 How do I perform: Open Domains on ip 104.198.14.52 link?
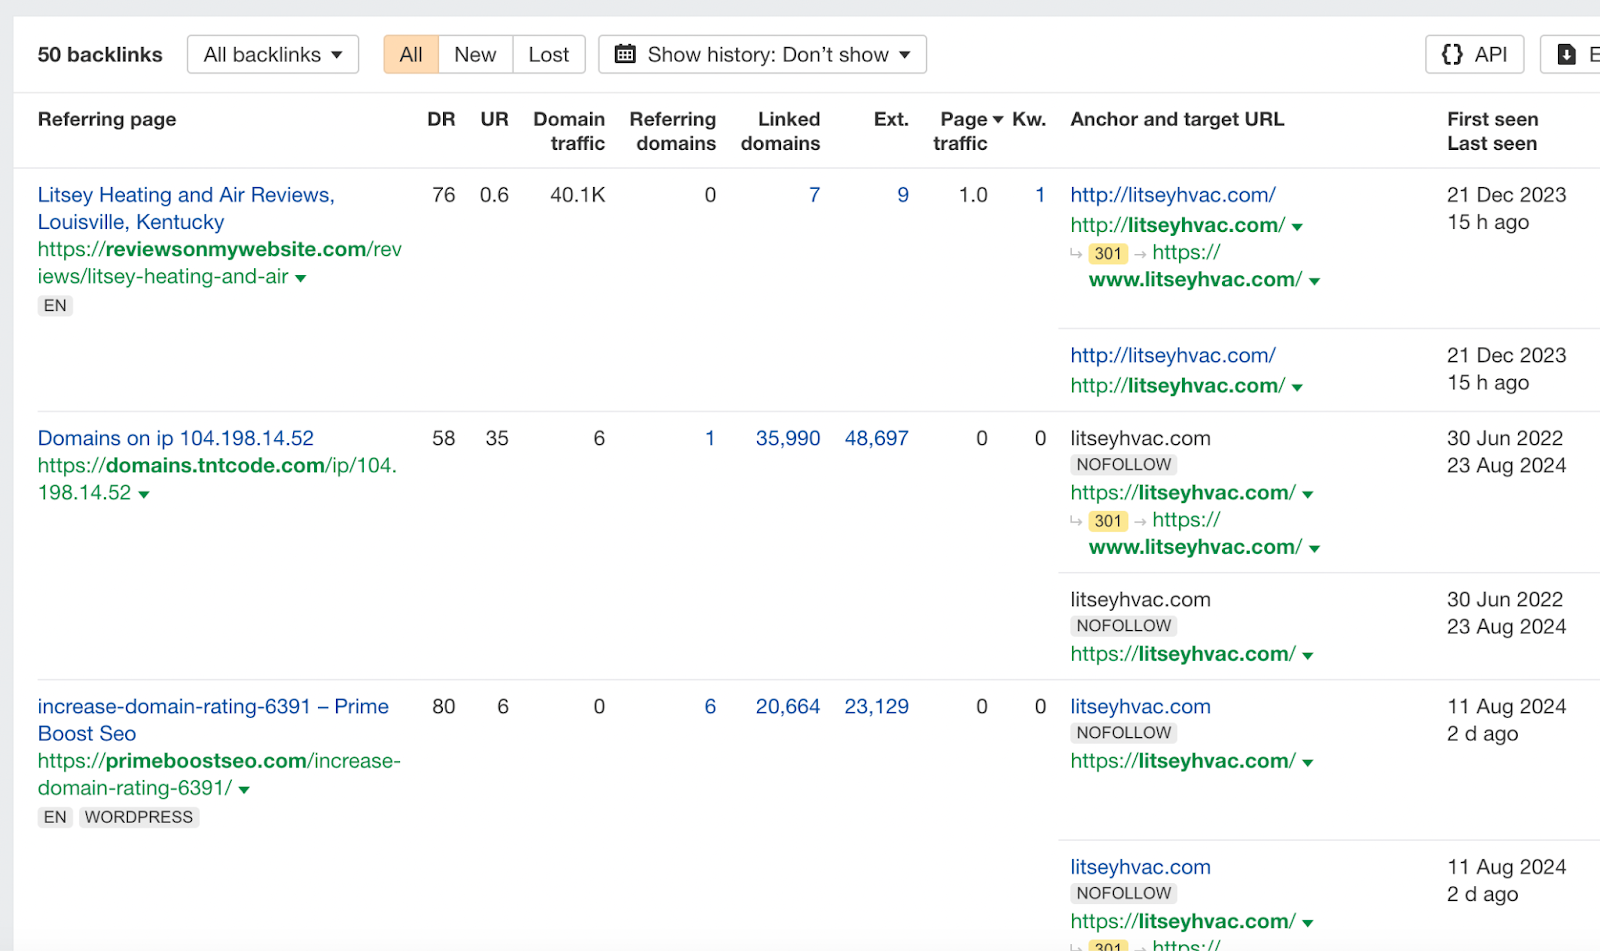point(176,438)
